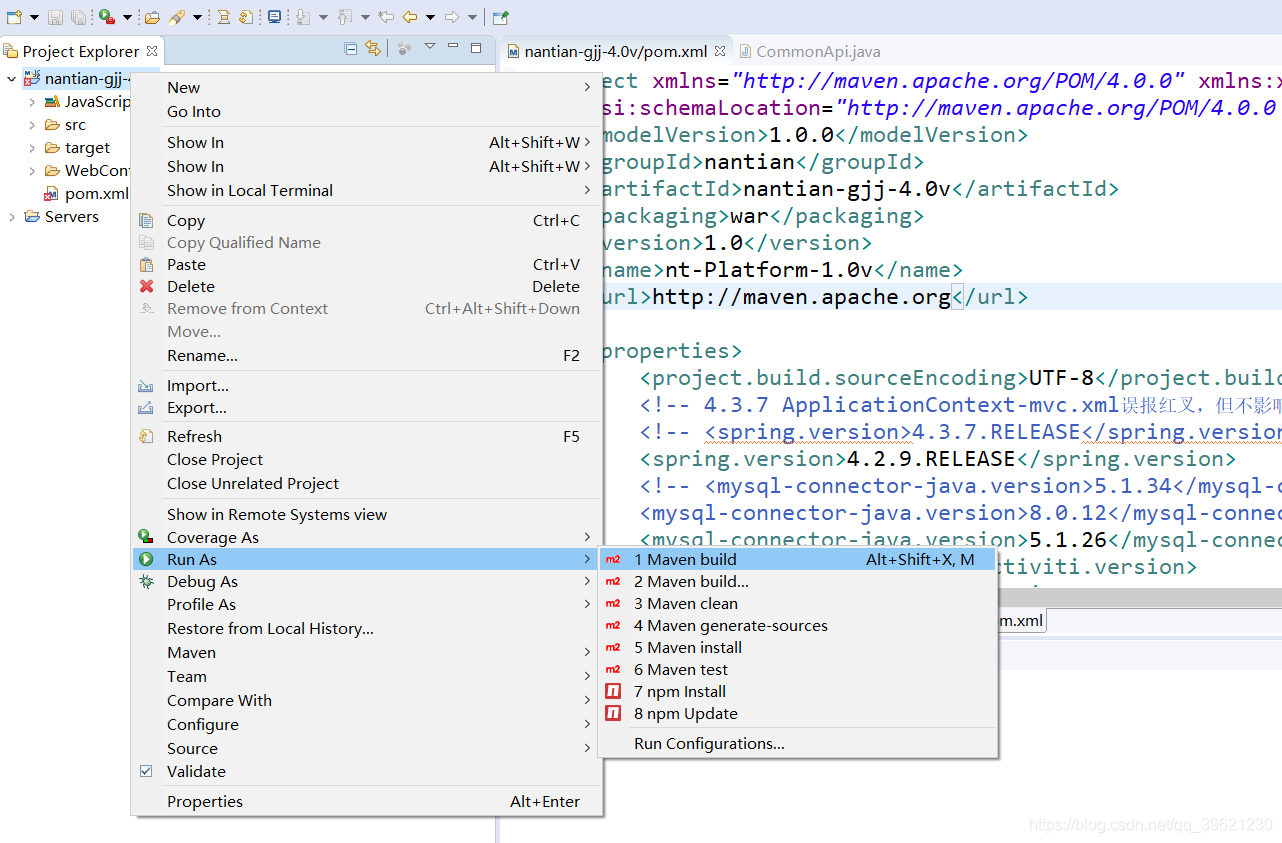Click the url line http://maven.apache.org in the editor
This screenshot has width=1282, height=843.
tap(801, 297)
